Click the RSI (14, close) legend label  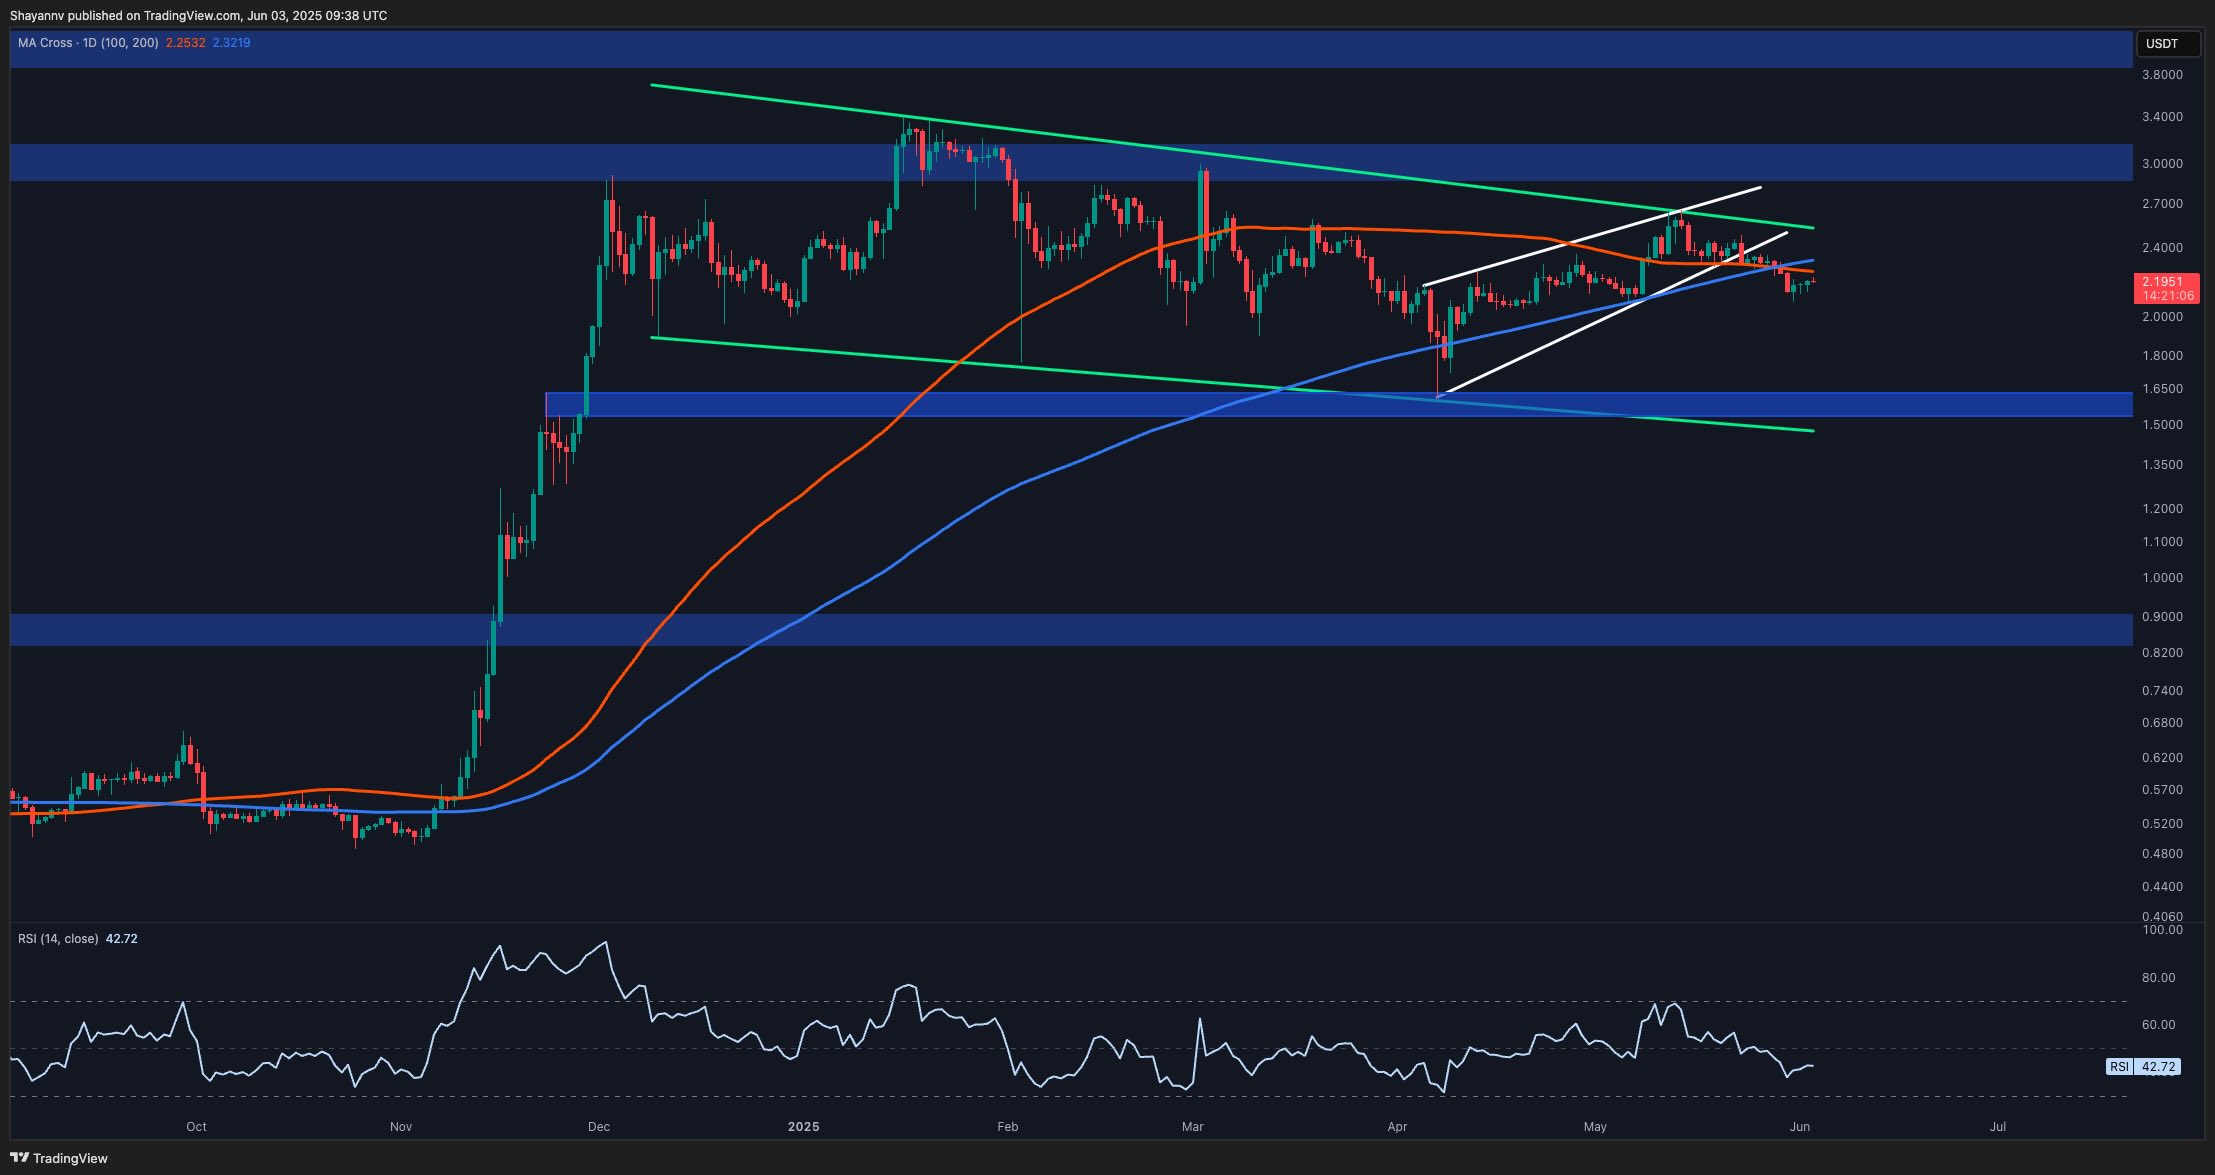point(58,939)
